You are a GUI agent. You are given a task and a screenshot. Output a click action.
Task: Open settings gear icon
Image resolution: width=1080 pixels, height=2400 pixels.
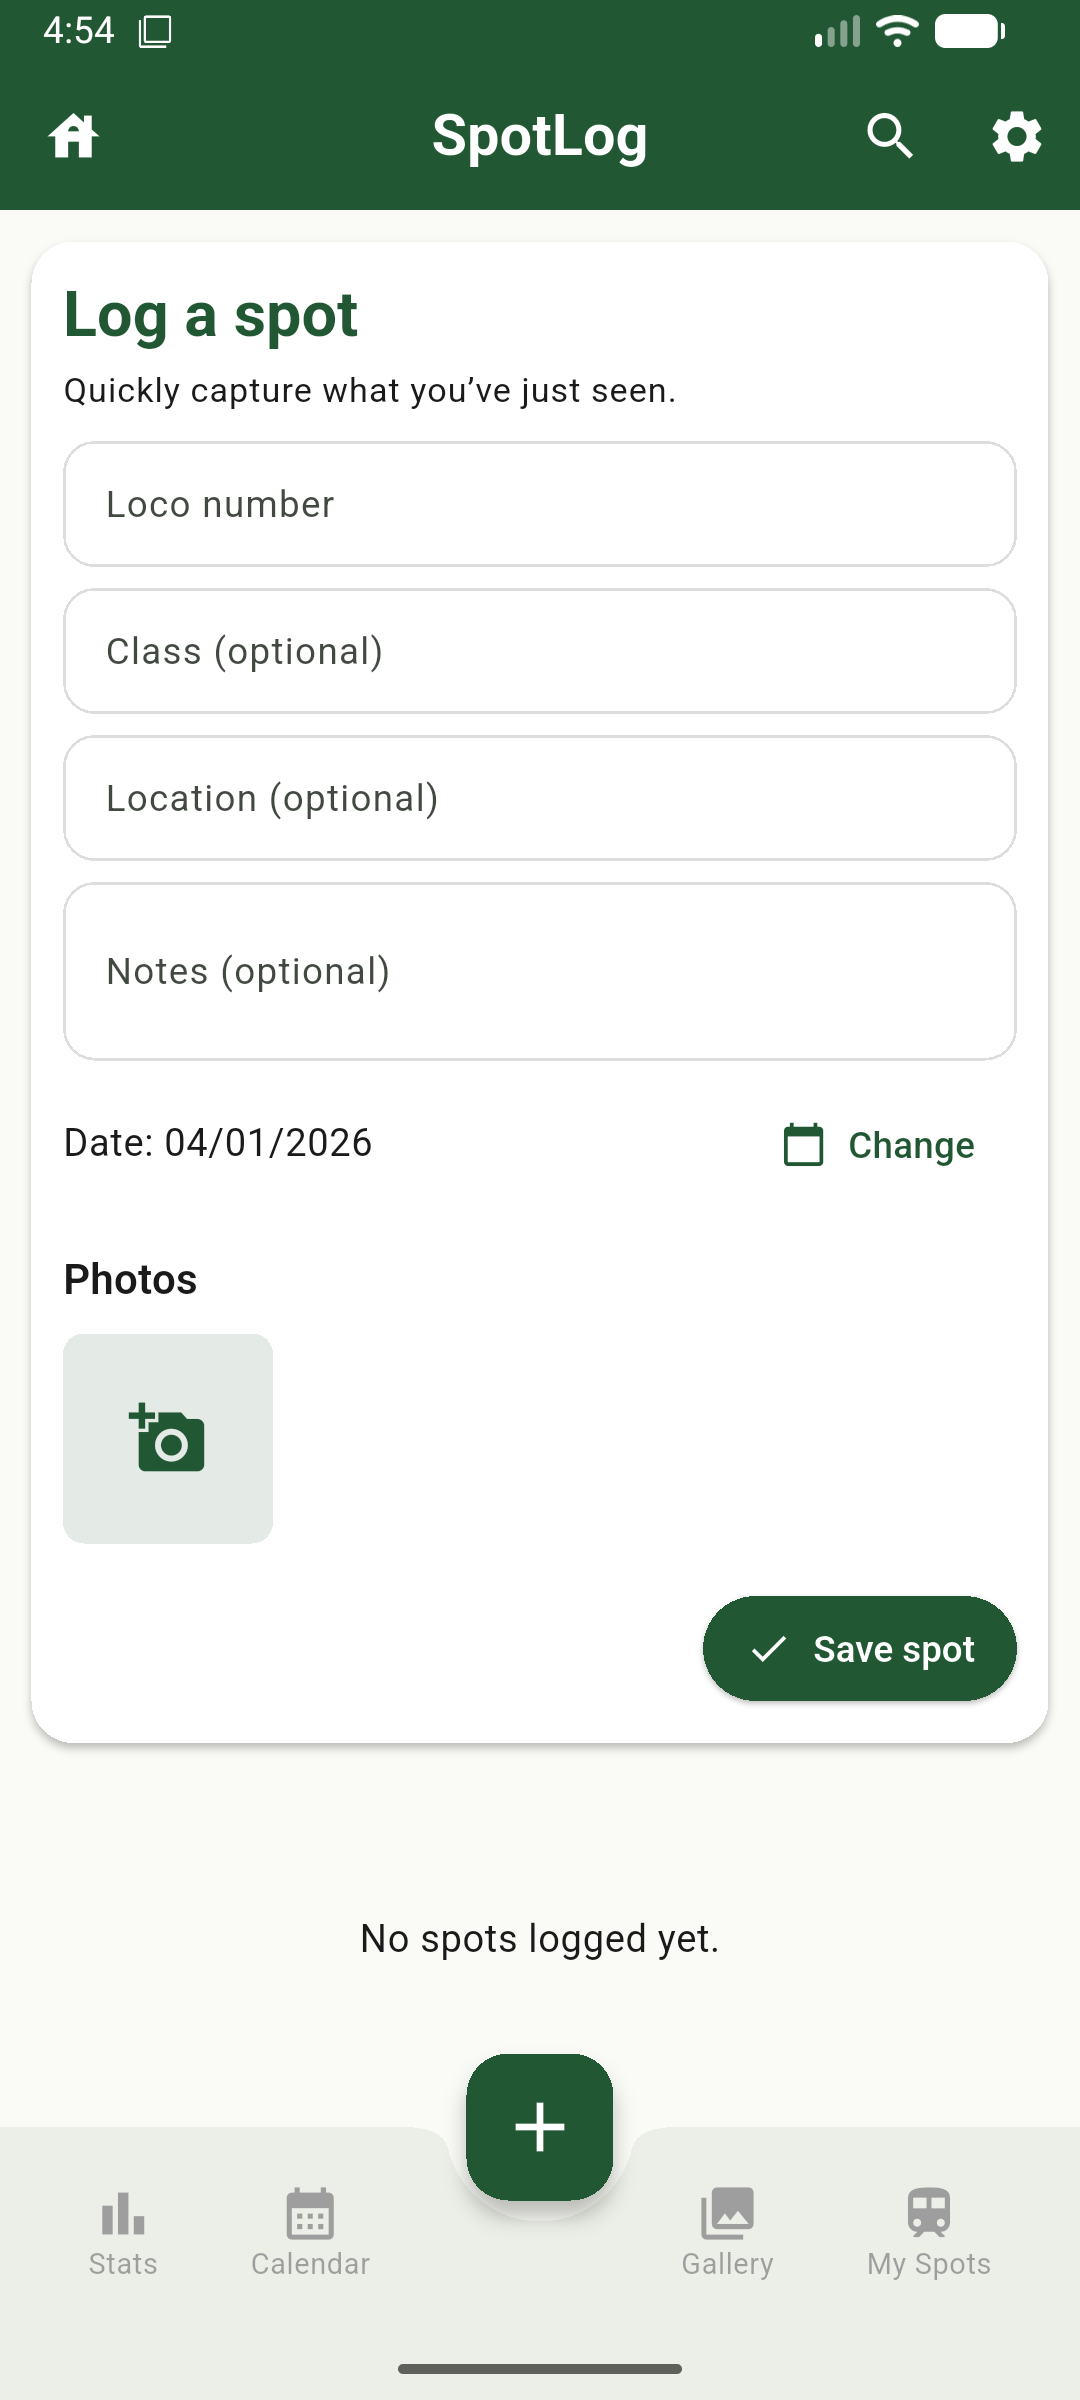click(1016, 136)
